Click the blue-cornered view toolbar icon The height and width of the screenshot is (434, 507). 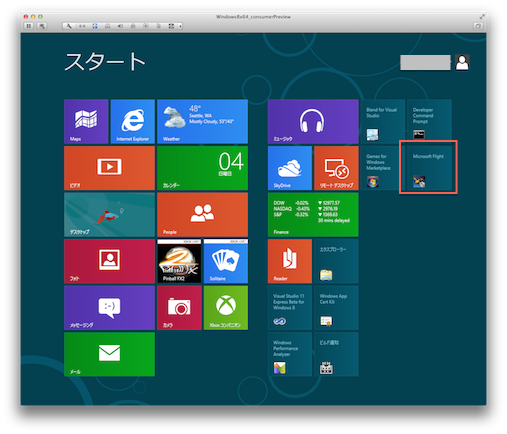click(95, 26)
